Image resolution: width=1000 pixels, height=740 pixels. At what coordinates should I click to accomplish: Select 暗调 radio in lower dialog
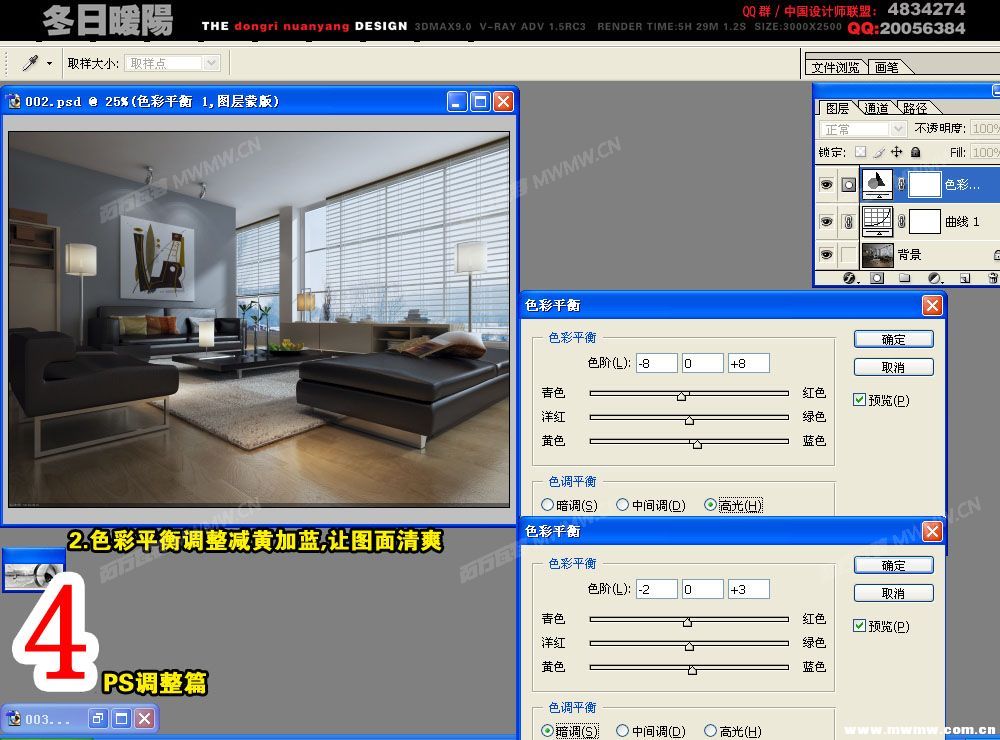547,730
